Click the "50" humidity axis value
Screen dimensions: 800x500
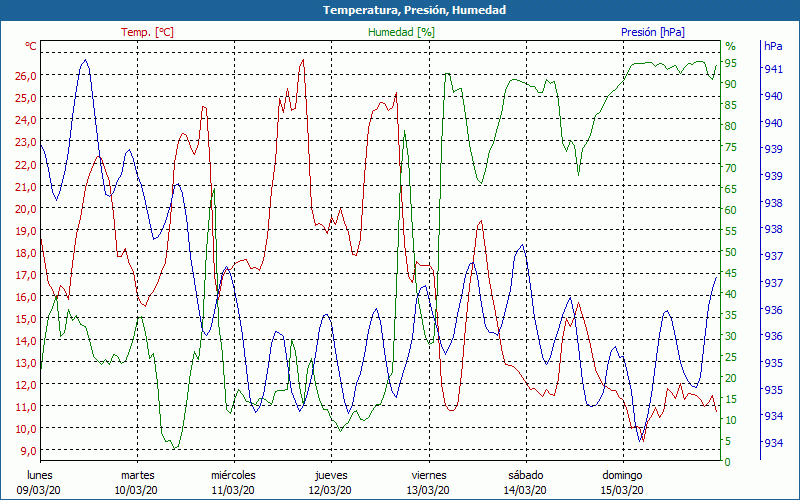click(731, 252)
